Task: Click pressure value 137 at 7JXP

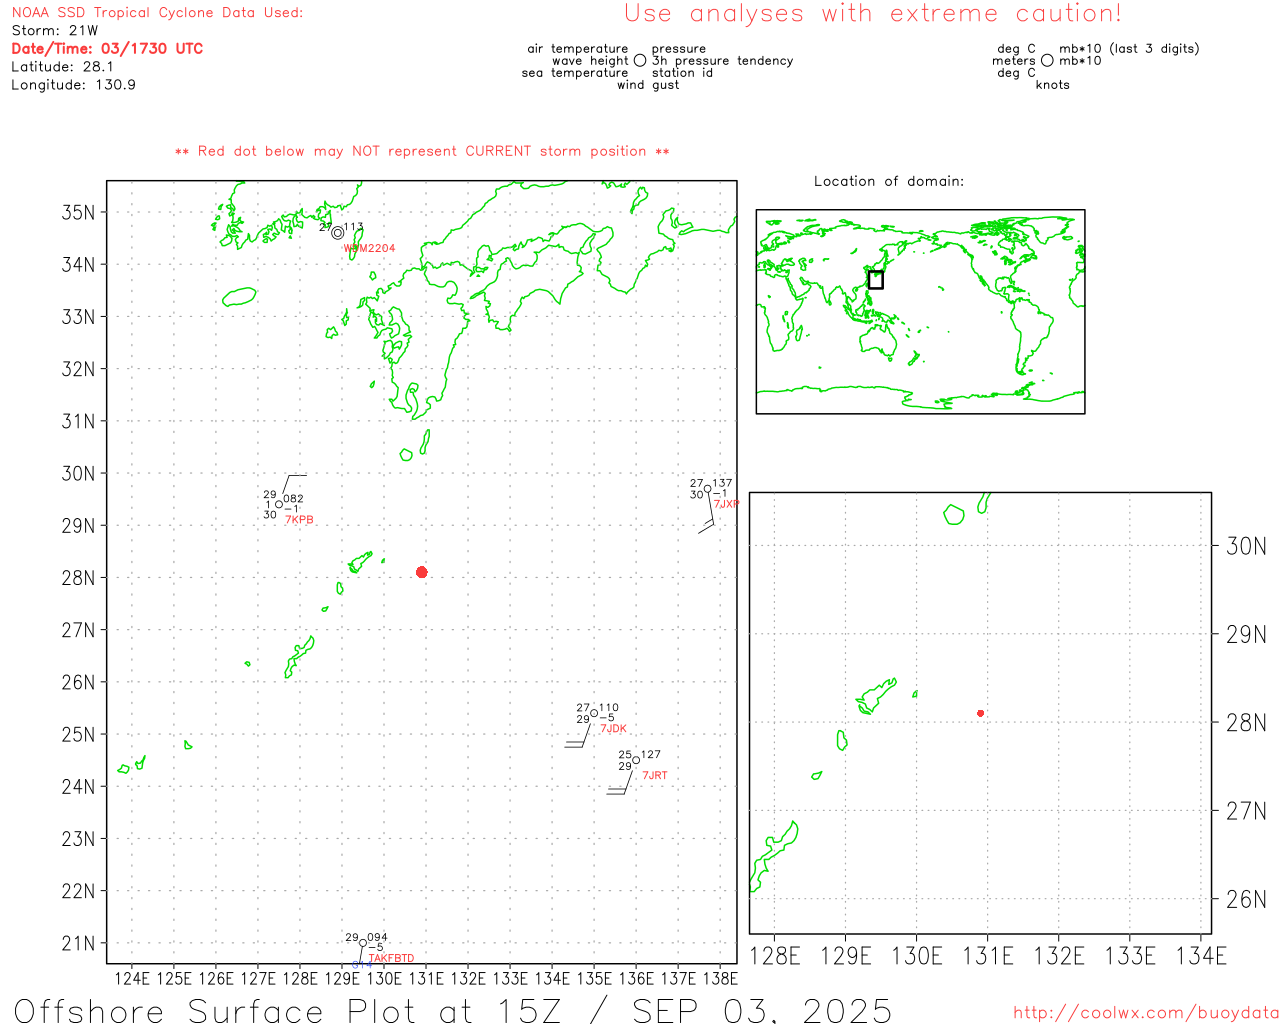Action: 722,484
